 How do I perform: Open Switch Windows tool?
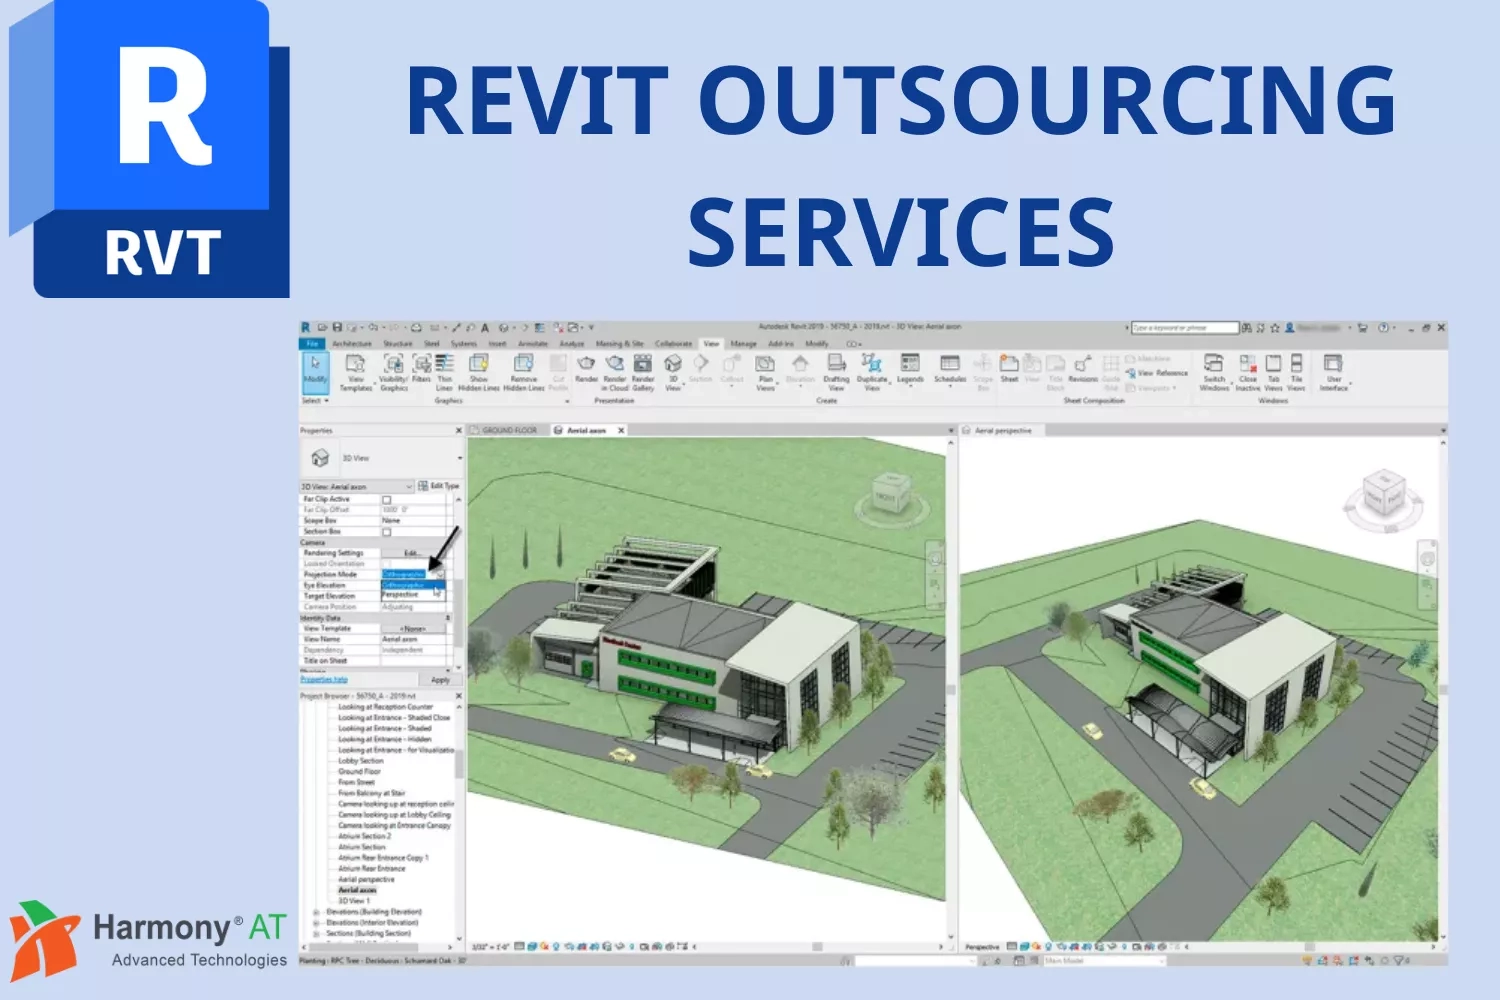coord(1214,372)
